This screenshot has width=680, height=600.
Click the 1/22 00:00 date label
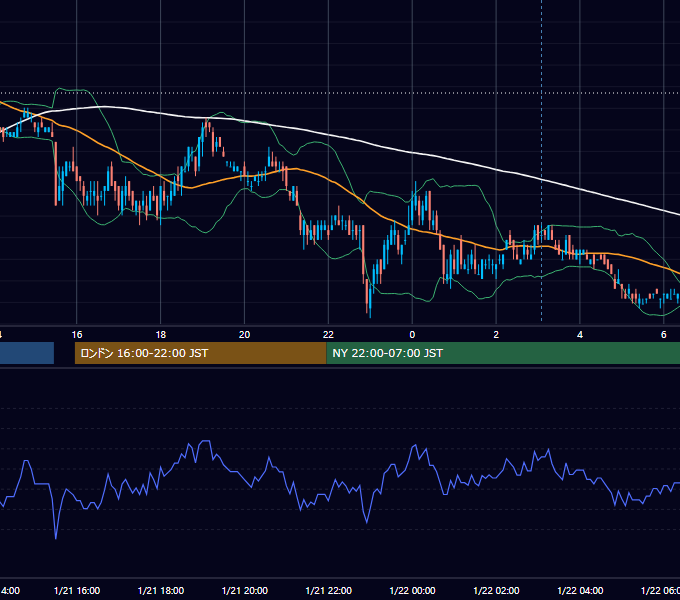(412, 590)
